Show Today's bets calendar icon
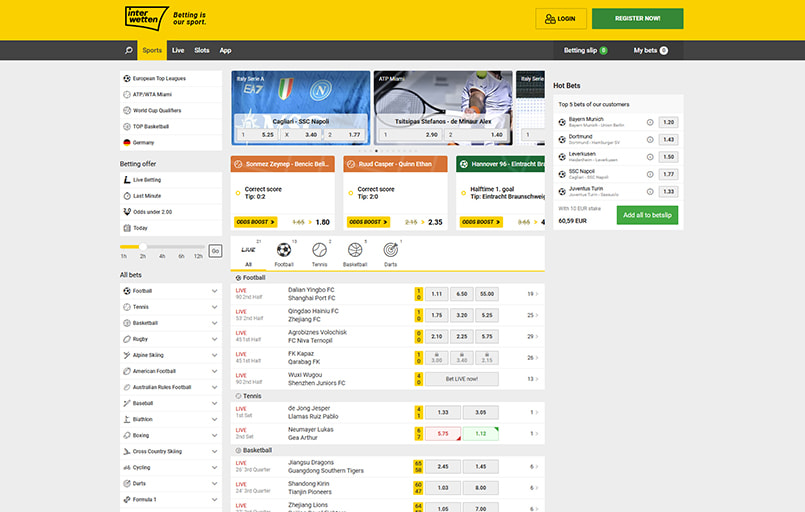 127,228
